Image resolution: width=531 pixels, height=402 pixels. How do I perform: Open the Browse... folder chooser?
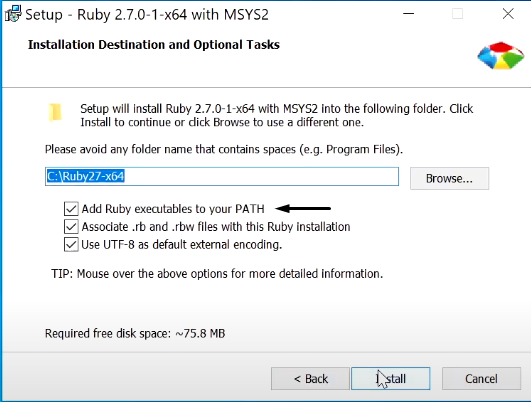click(449, 178)
